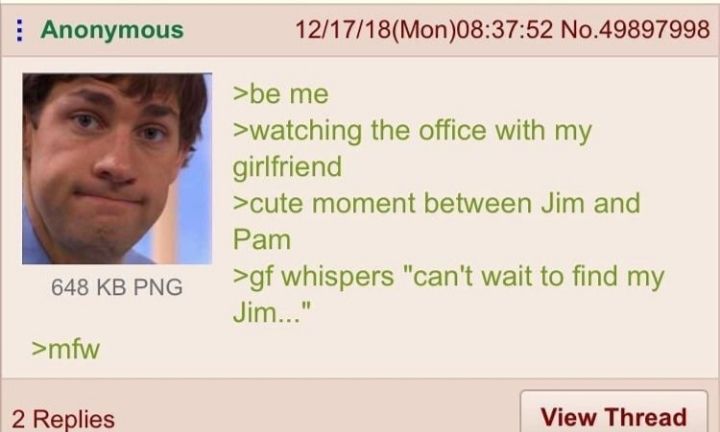The width and height of the screenshot is (720, 432).
Task: Click the word "girlfriend" in the post
Action: [287, 167]
